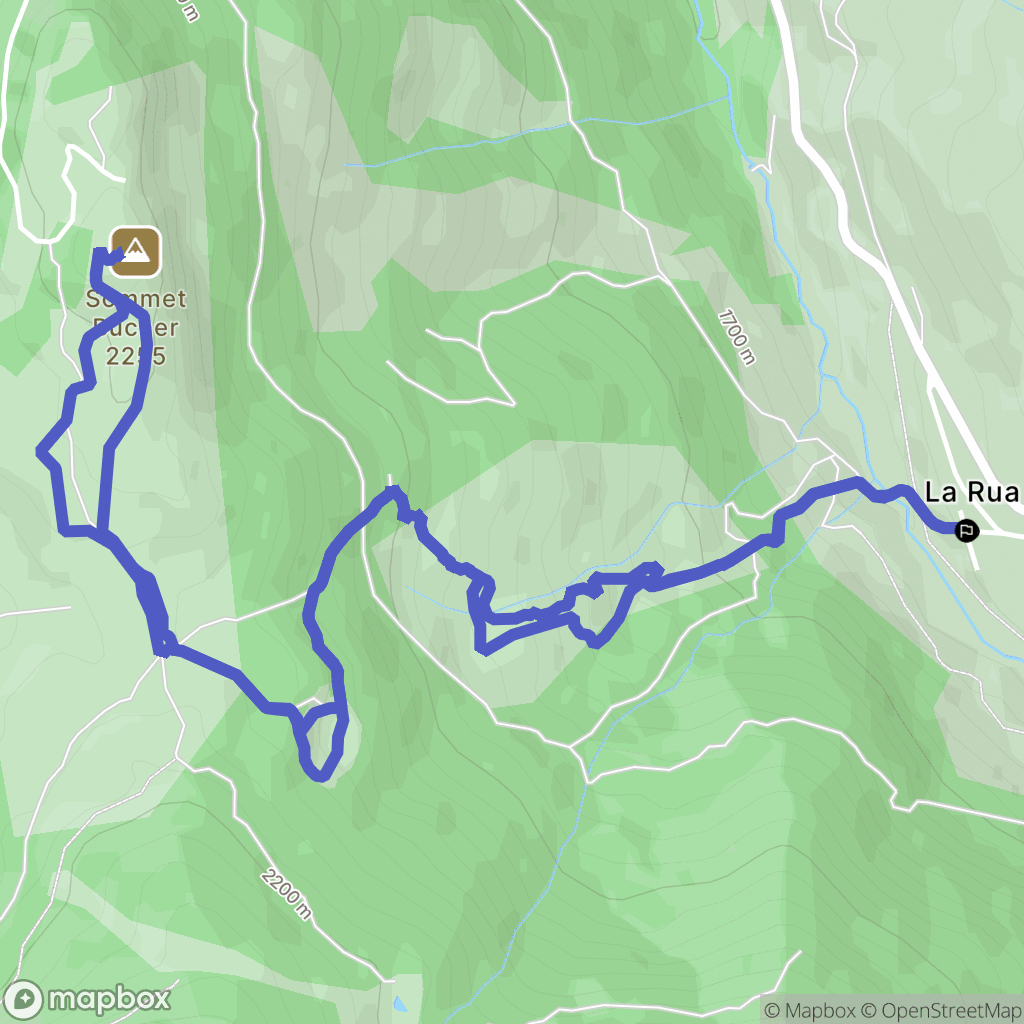The image size is (1024, 1024).
Task: Click the thickened overlapping route segment below the summit
Action: [153, 609]
